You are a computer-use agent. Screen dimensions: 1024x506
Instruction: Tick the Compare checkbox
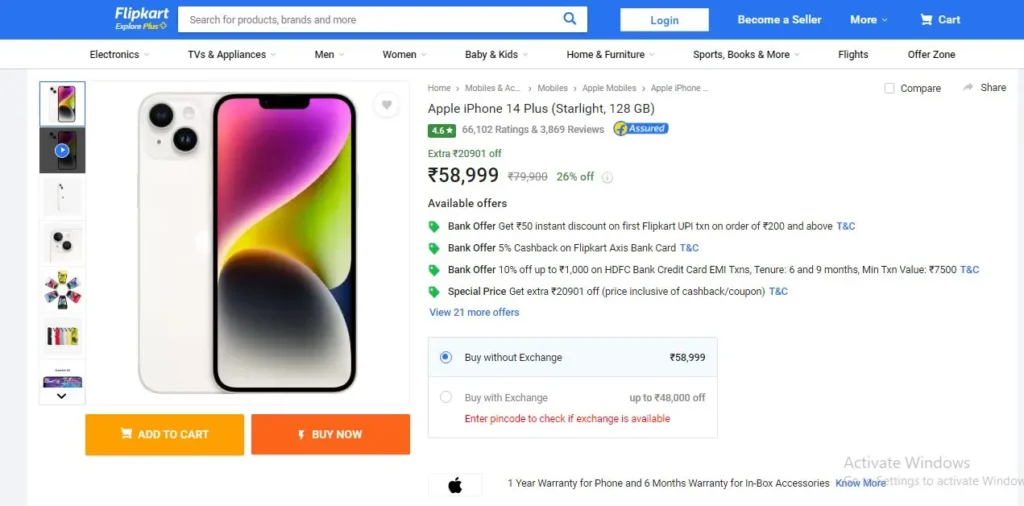tap(889, 88)
